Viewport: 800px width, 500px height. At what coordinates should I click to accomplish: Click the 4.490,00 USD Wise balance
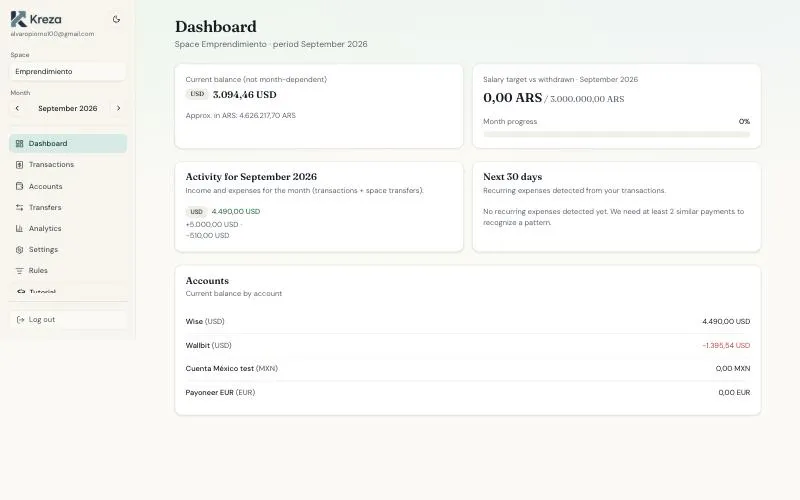pyautogui.click(x=726, y=321)
